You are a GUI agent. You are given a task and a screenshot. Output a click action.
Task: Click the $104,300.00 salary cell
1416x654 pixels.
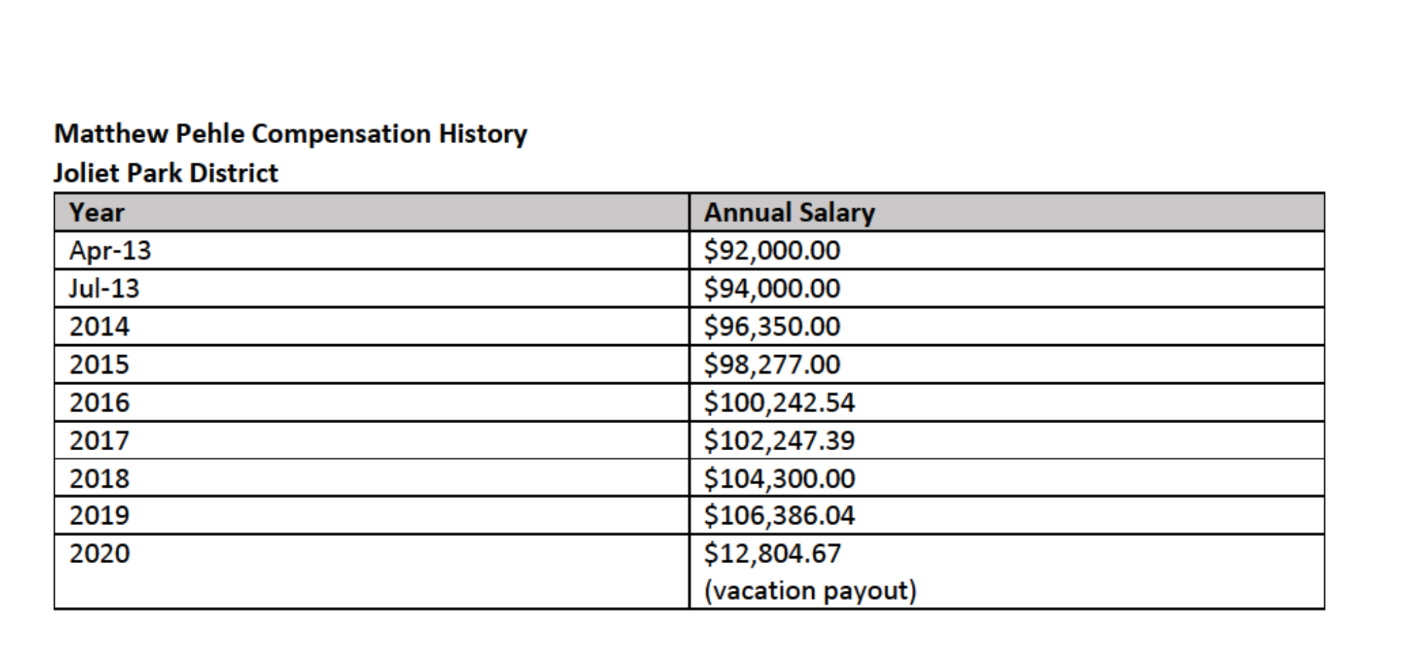coord(779,478)
